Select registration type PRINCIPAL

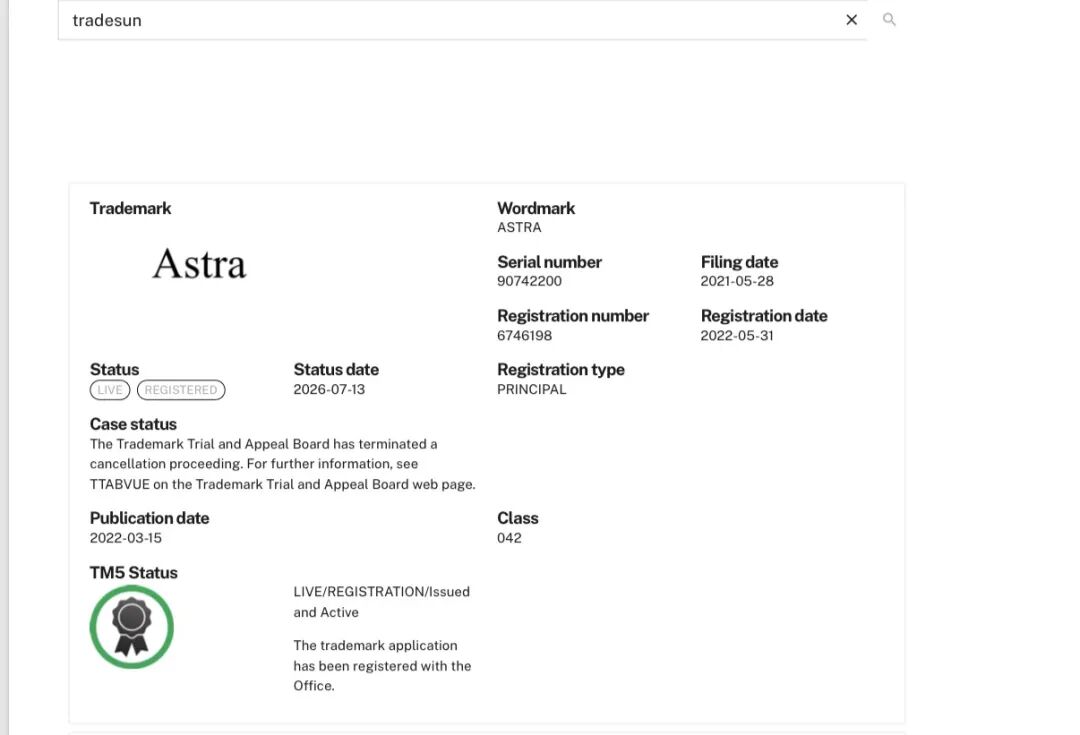(x=532, y=389)
